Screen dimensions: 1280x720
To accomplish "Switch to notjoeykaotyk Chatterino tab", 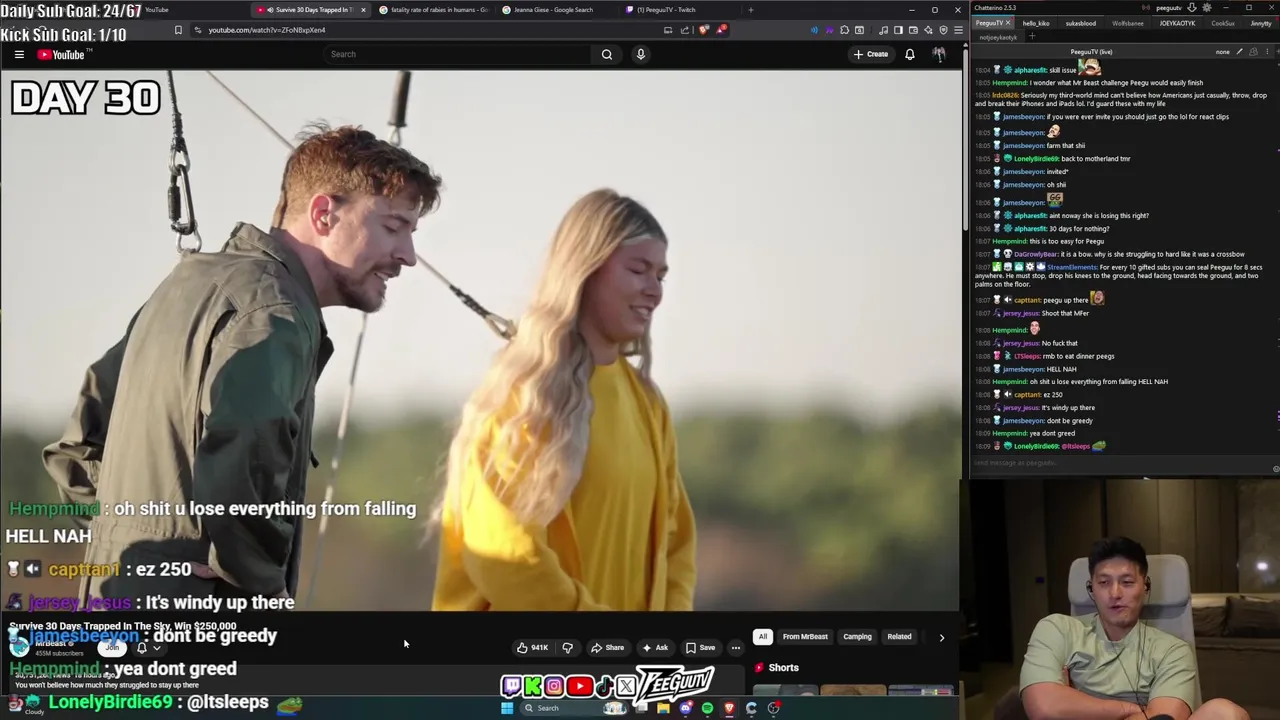I will (998, 37).
